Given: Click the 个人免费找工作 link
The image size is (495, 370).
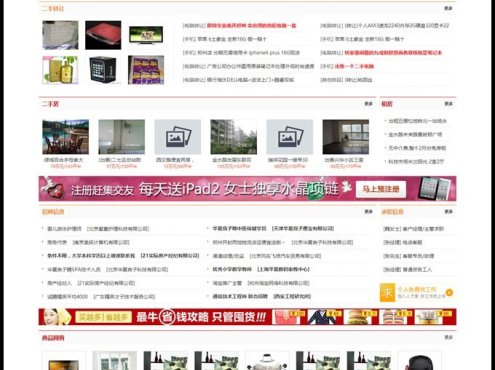Looking at the screenshot, I should (x=417, y=289).
